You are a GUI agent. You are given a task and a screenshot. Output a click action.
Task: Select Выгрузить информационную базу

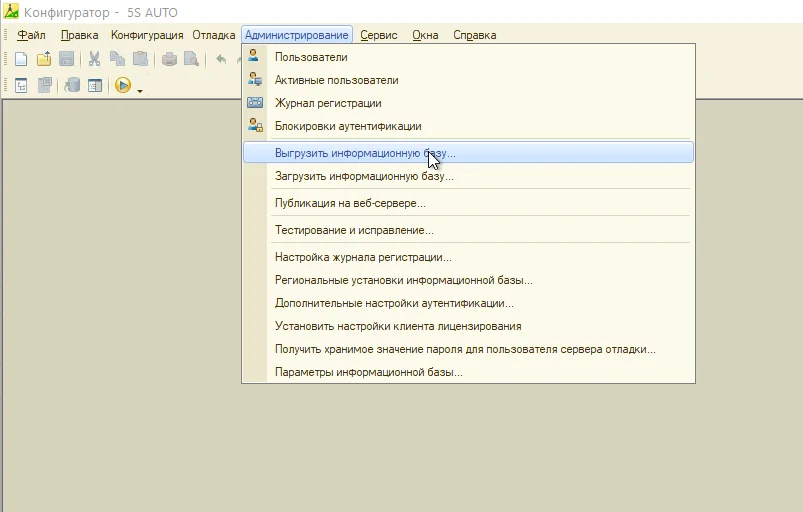364,153
